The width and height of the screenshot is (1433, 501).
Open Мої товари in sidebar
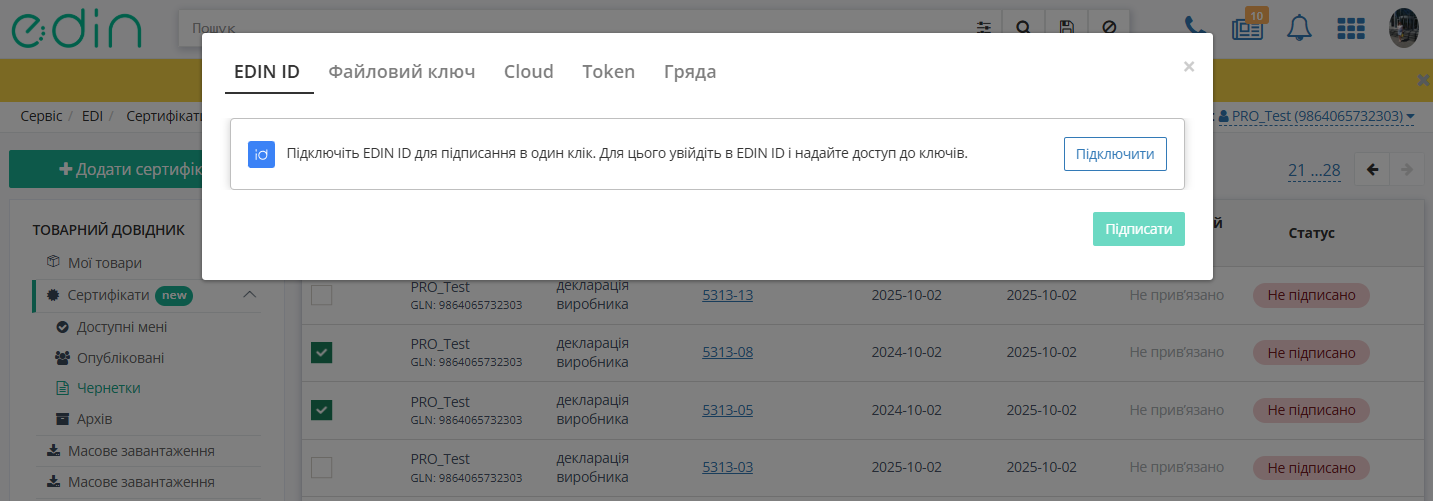pos(105,262)
